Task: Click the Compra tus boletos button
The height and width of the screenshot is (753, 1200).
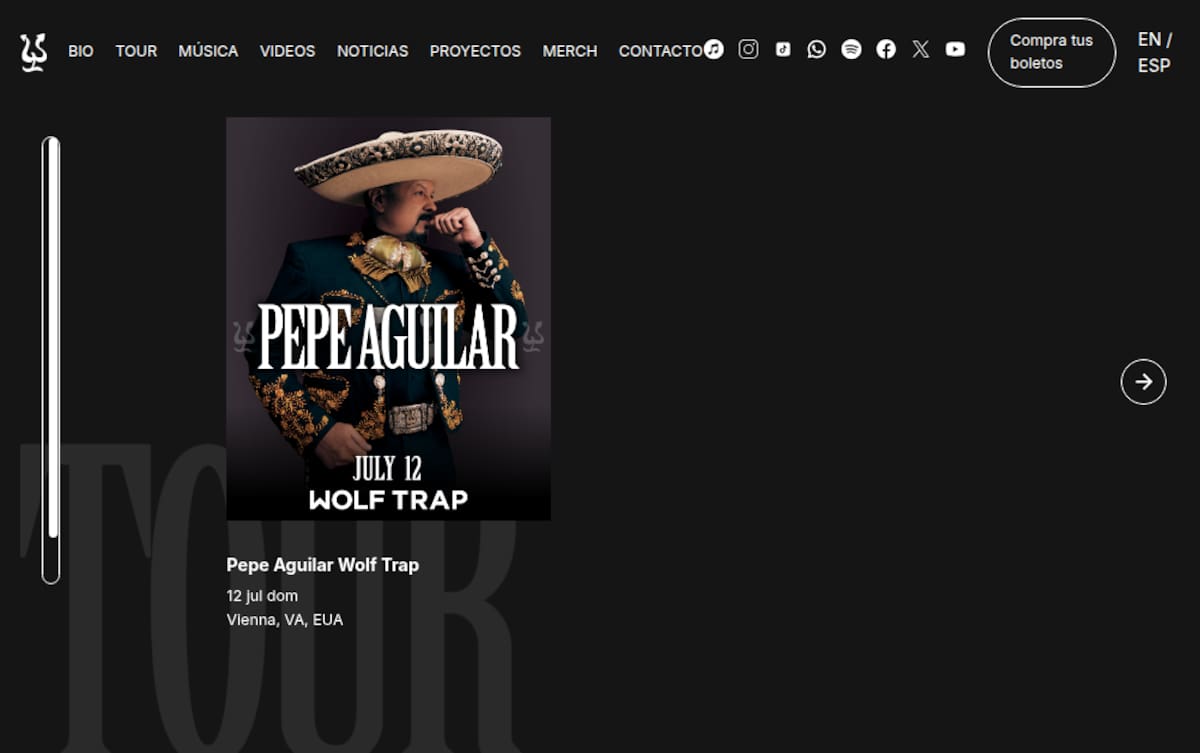Action: (x=1052, y=52)
